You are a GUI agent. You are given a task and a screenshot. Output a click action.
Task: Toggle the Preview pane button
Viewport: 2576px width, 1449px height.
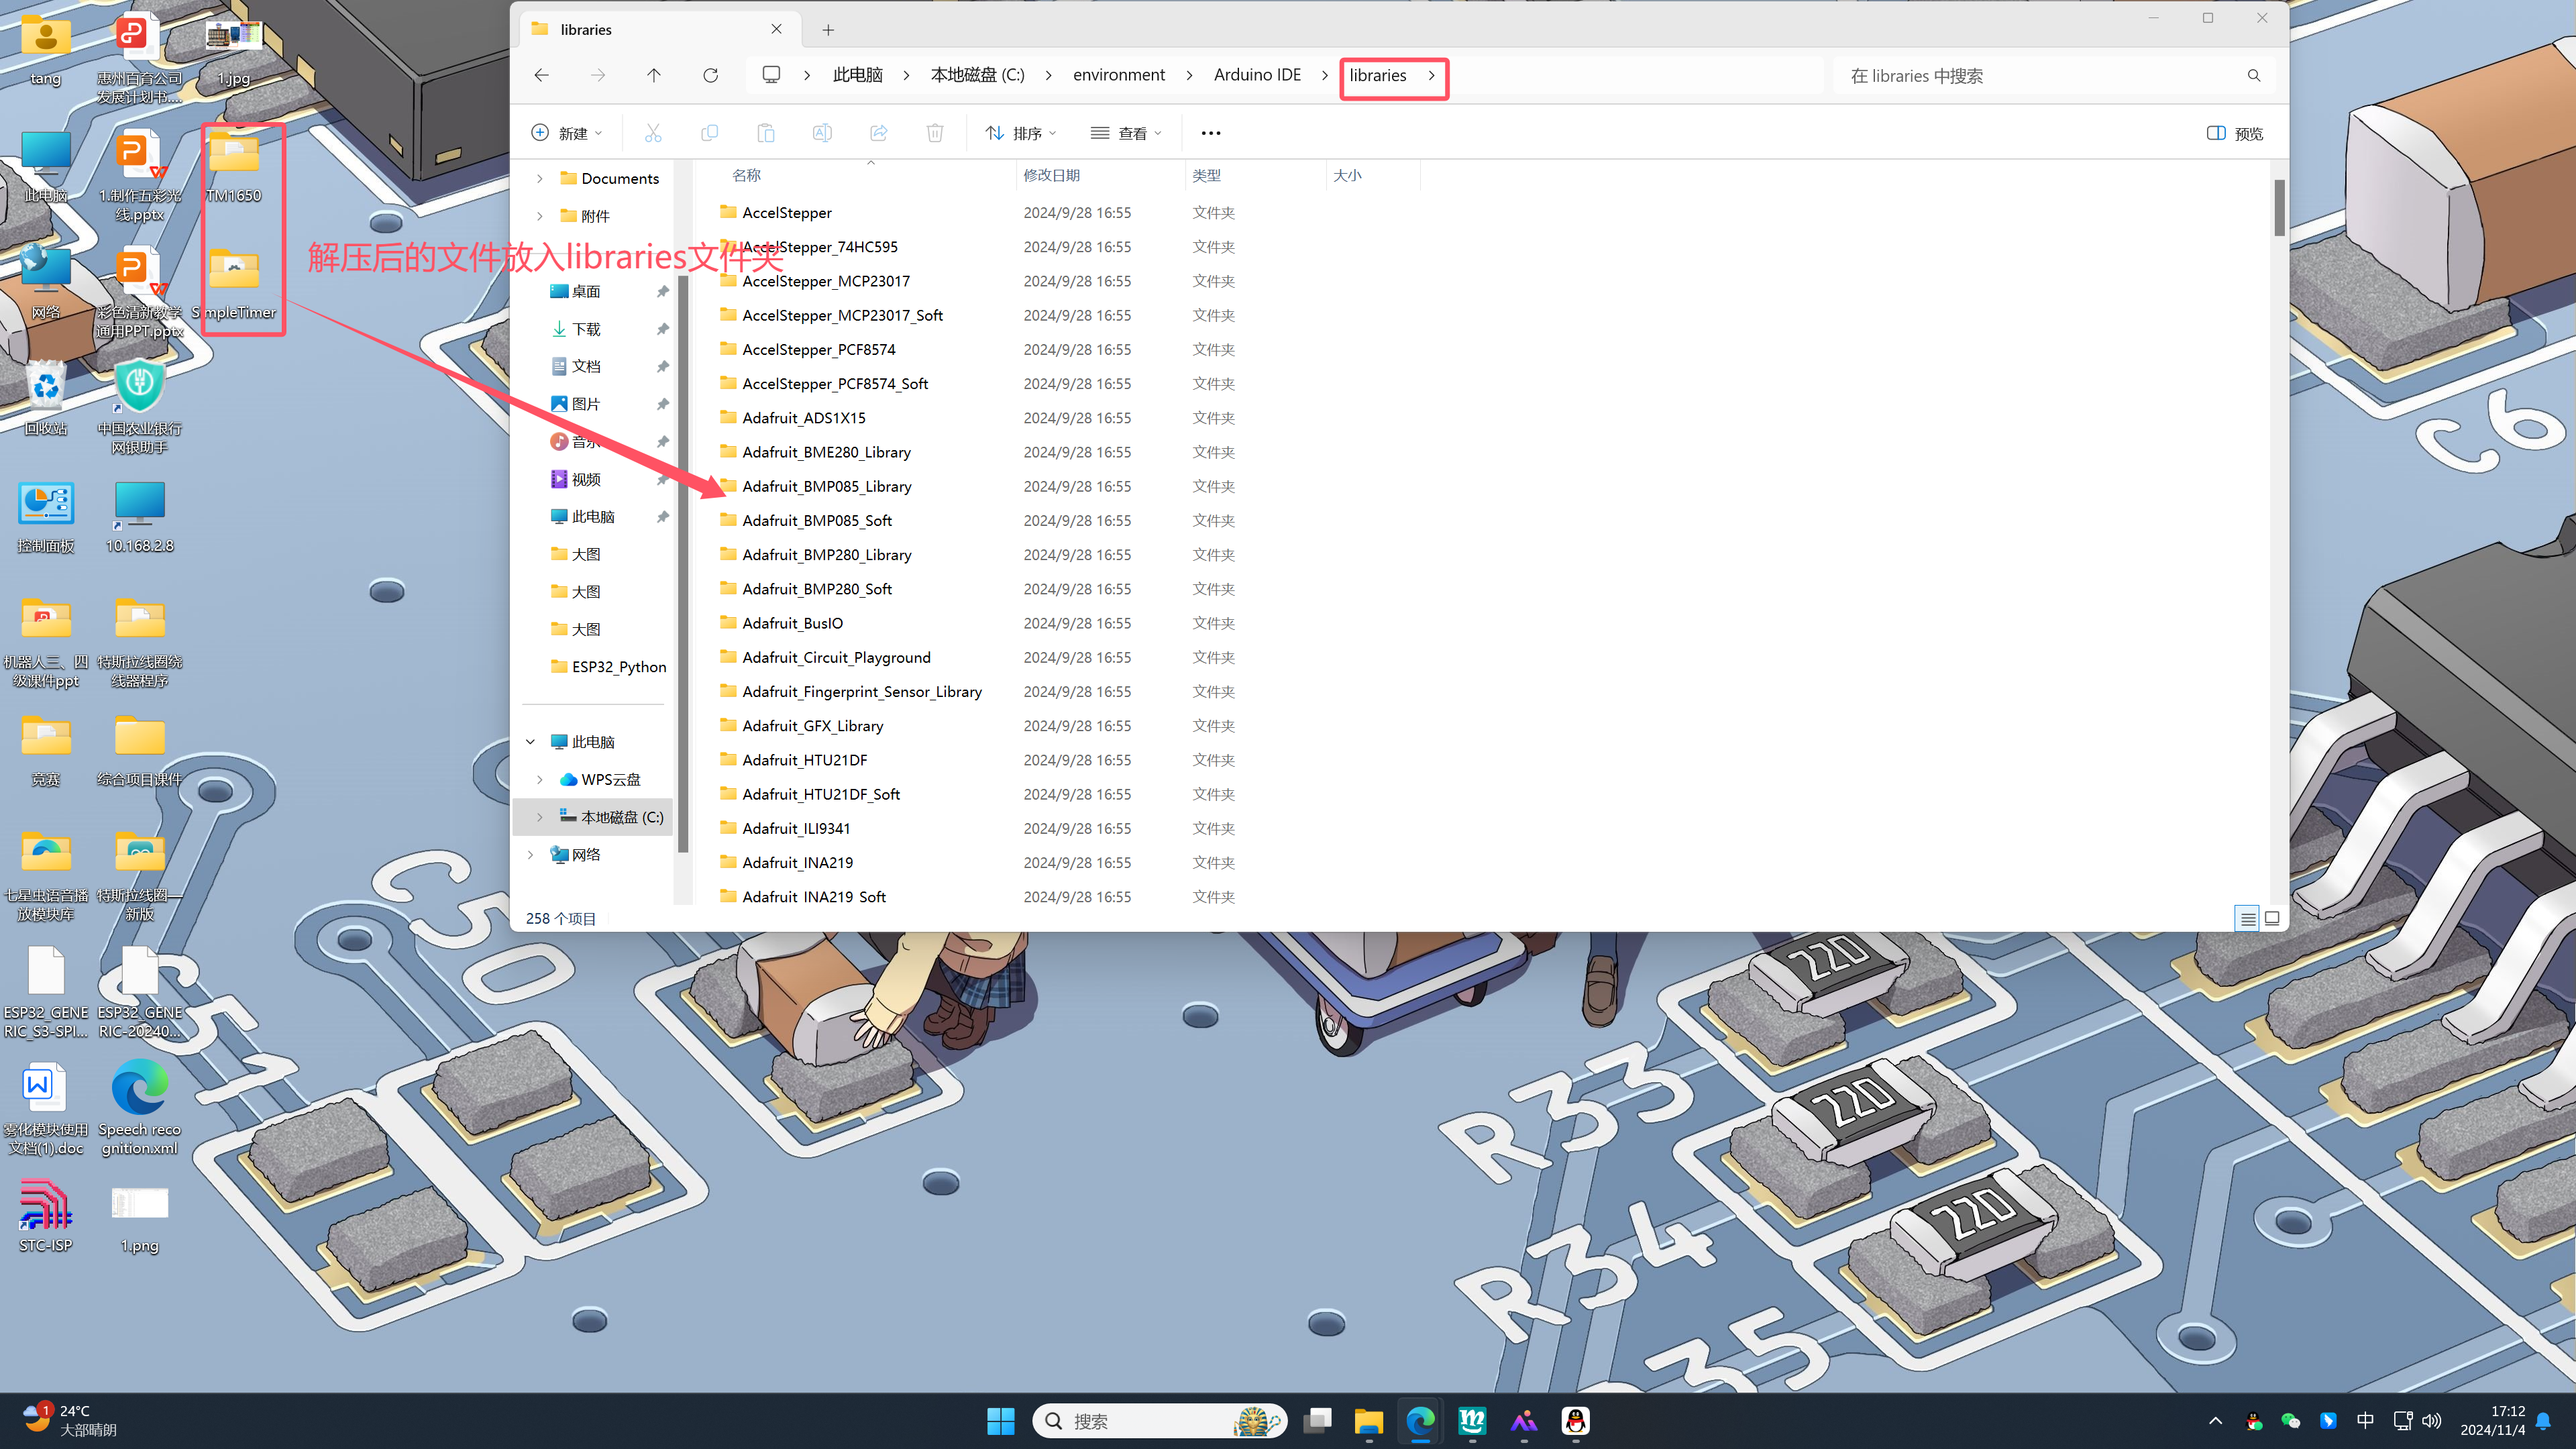click(x=2234, y=133)
